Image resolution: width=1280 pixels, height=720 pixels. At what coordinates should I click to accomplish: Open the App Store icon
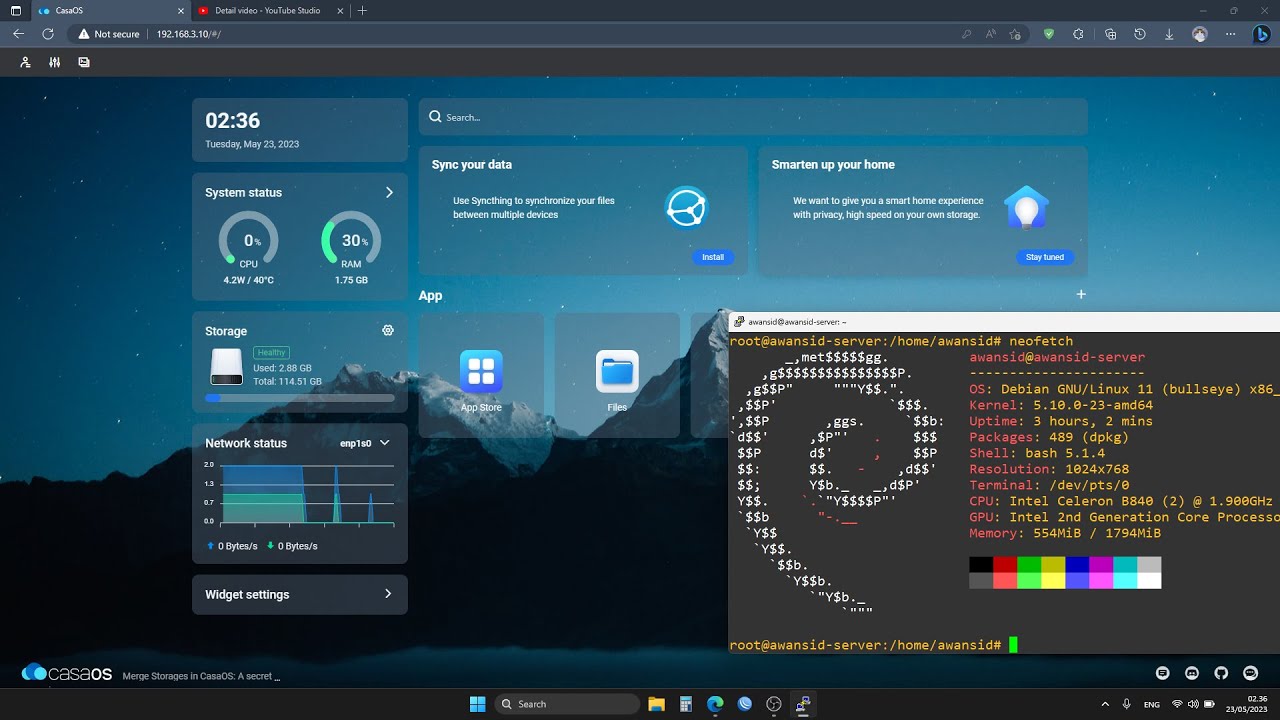[x=481, y=371]
